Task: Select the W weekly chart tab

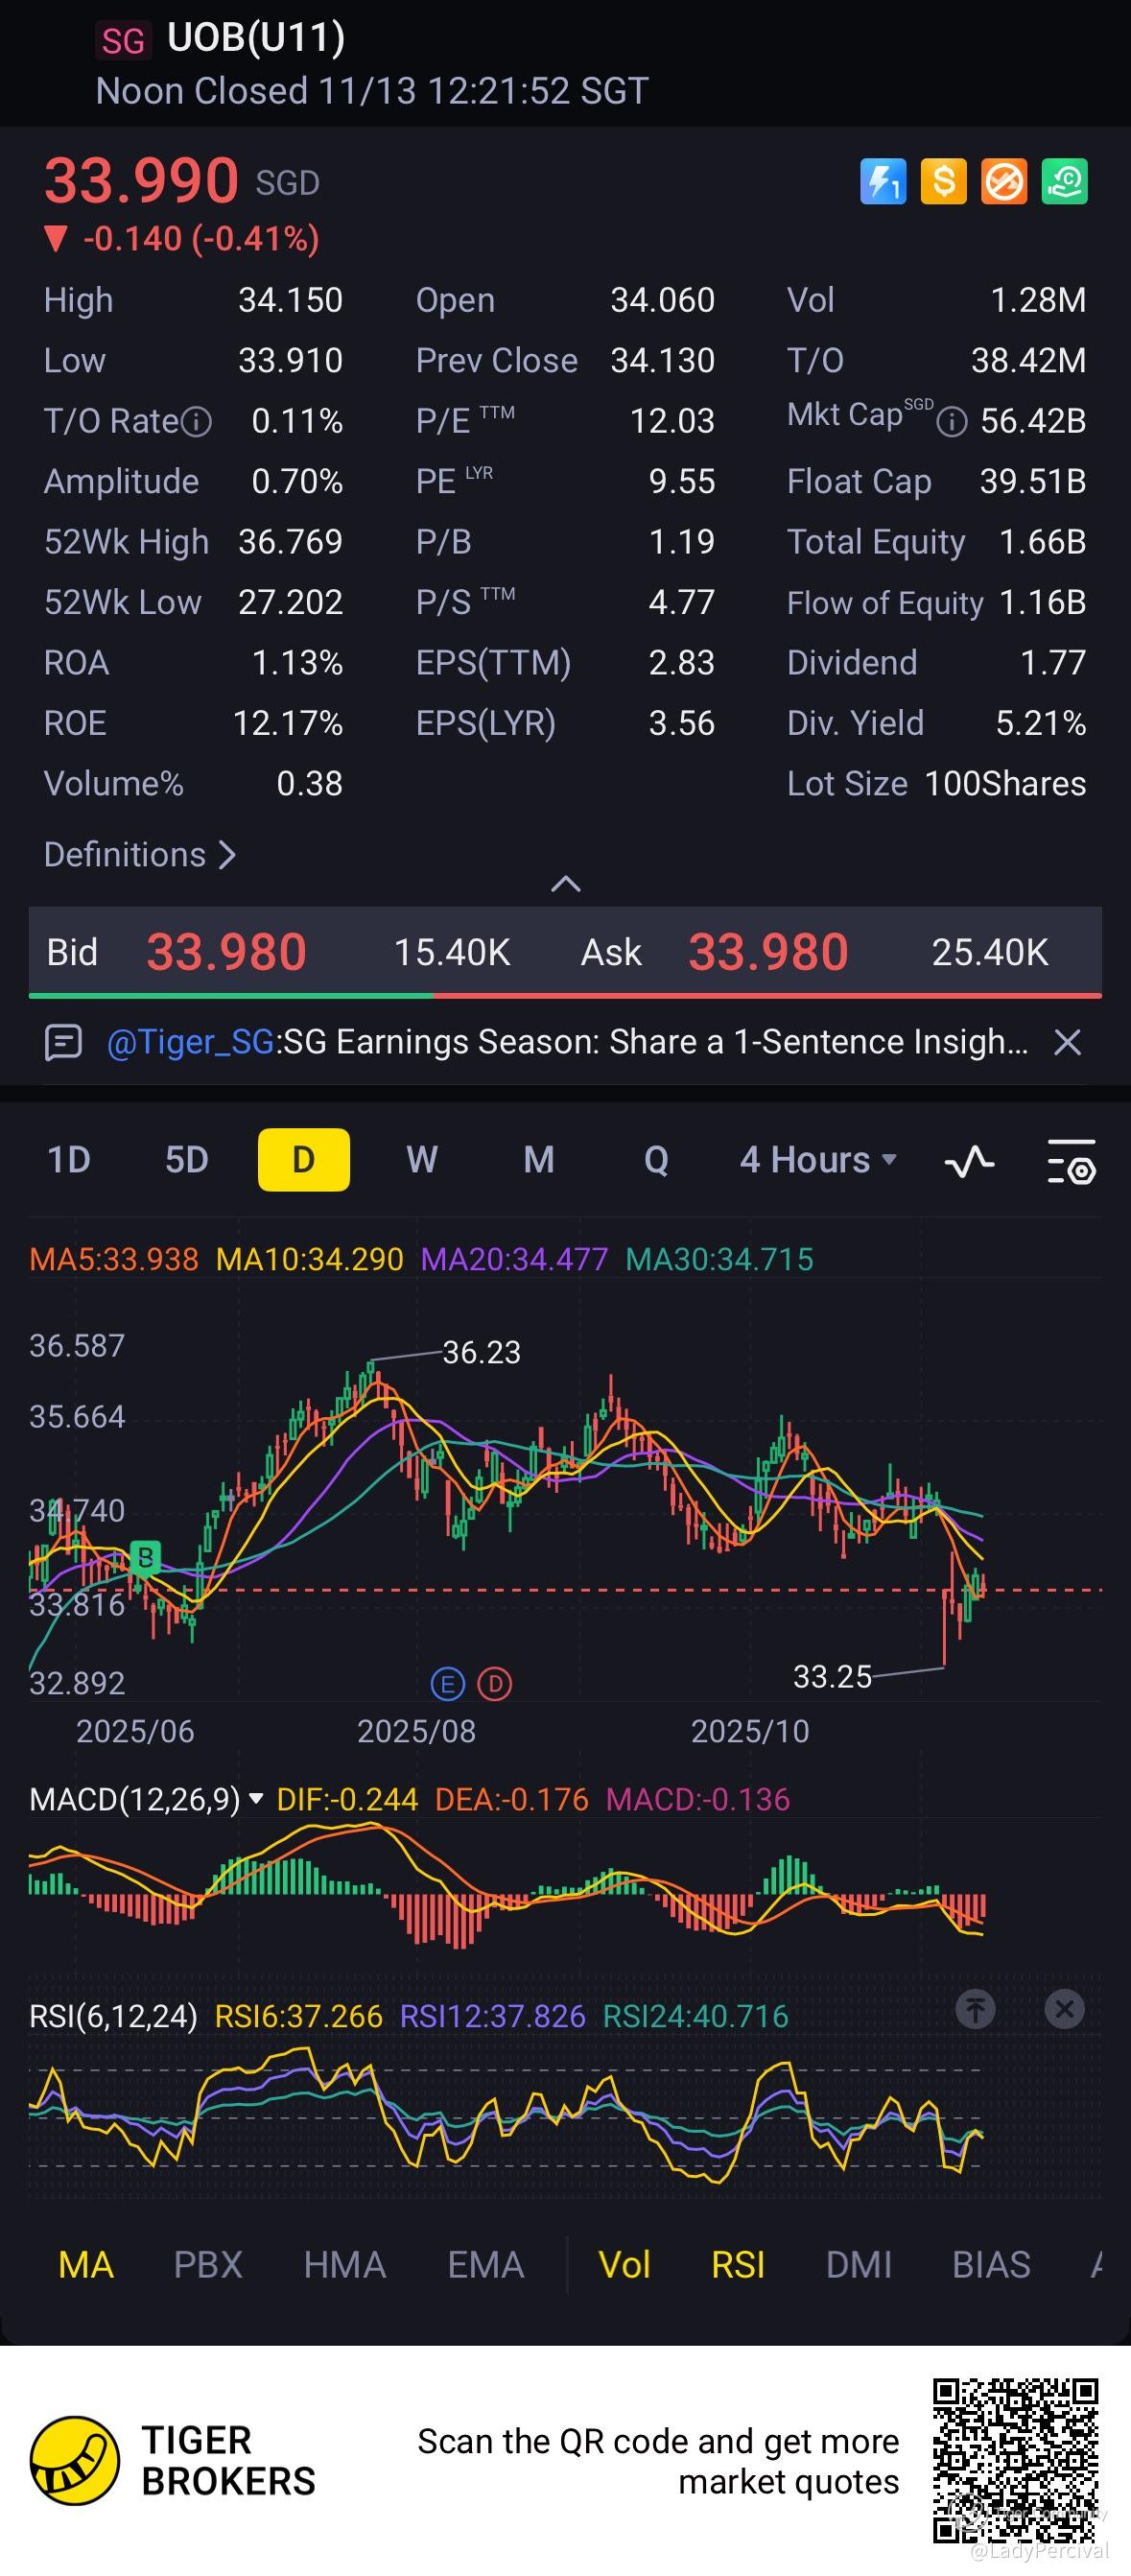Action: [x=422, y=1160]
